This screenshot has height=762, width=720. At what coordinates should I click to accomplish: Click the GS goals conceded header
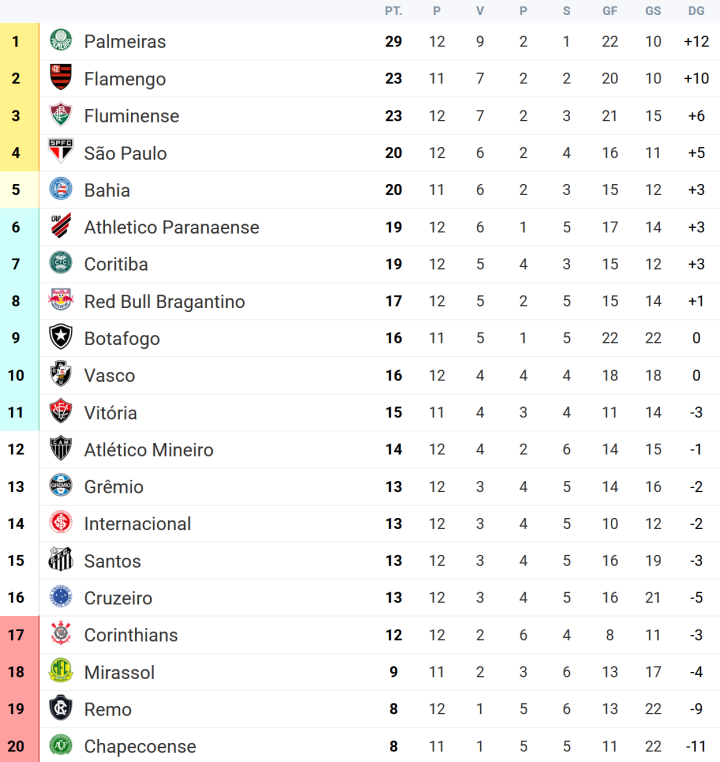coord(653,11)
